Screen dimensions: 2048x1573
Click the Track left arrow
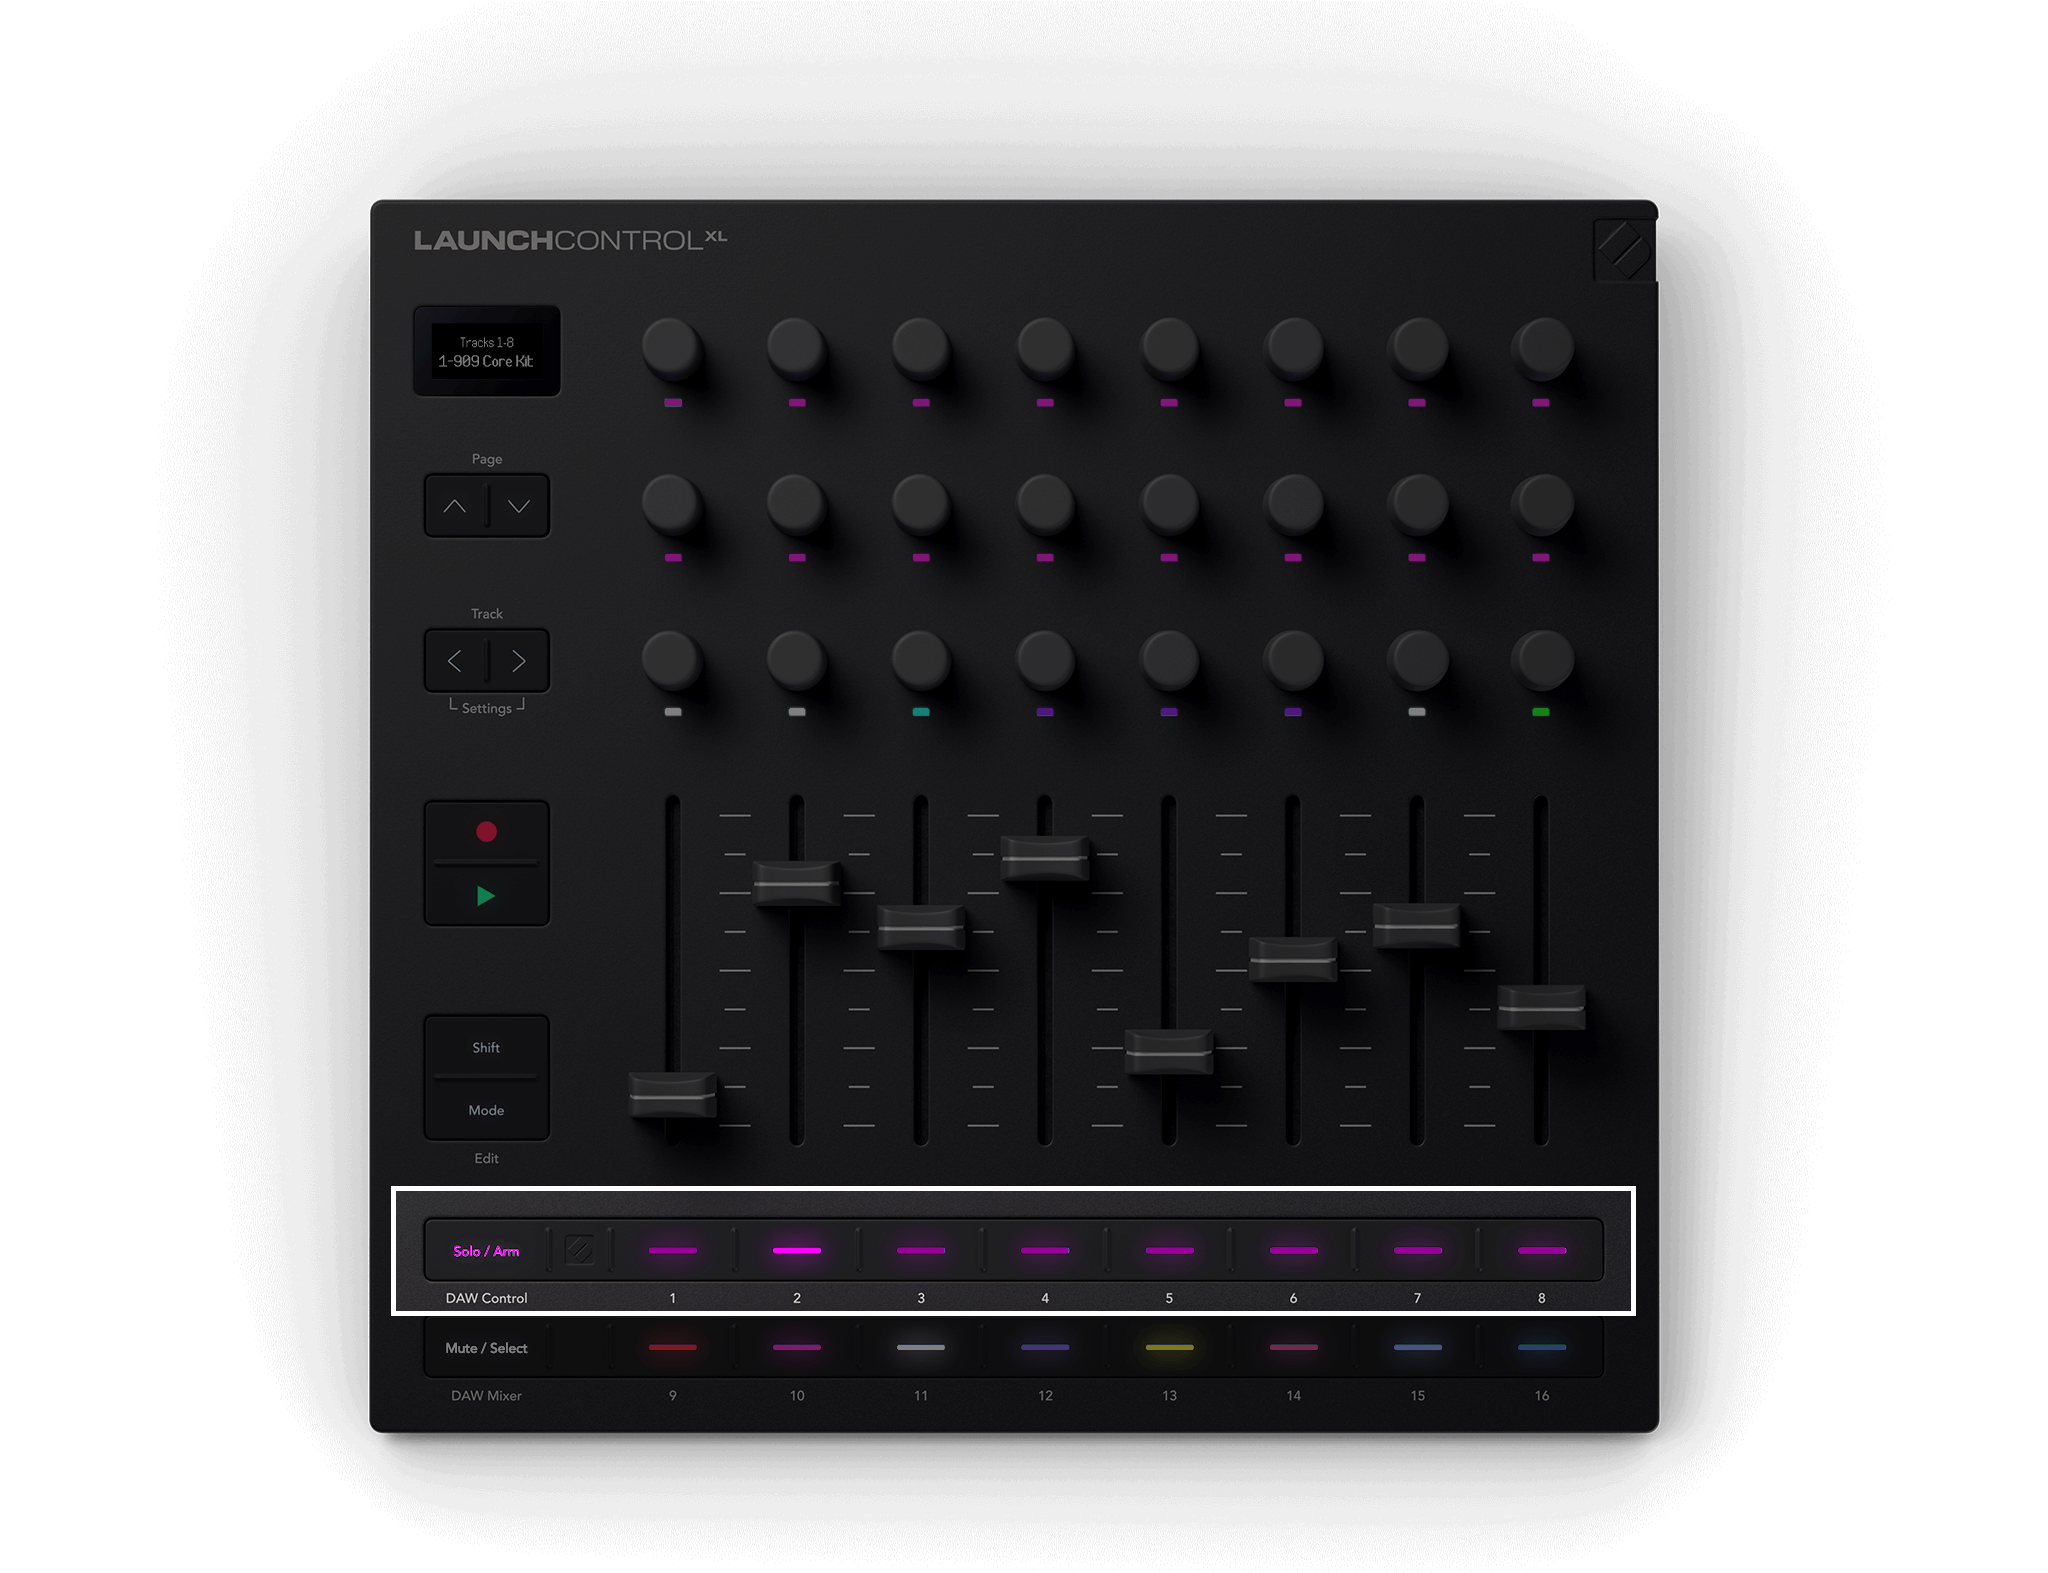coord(455,661)
